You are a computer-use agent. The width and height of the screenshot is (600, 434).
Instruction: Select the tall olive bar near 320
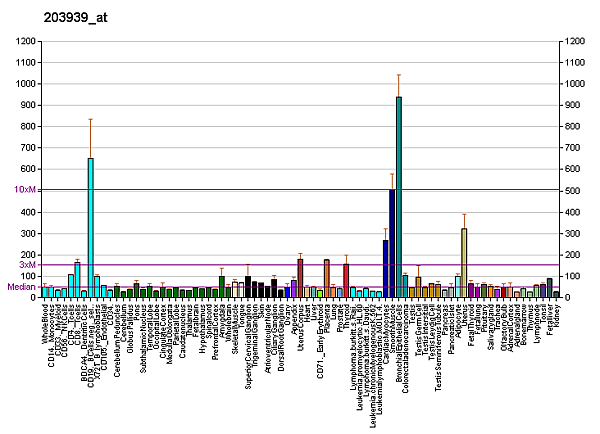(464, 263)
